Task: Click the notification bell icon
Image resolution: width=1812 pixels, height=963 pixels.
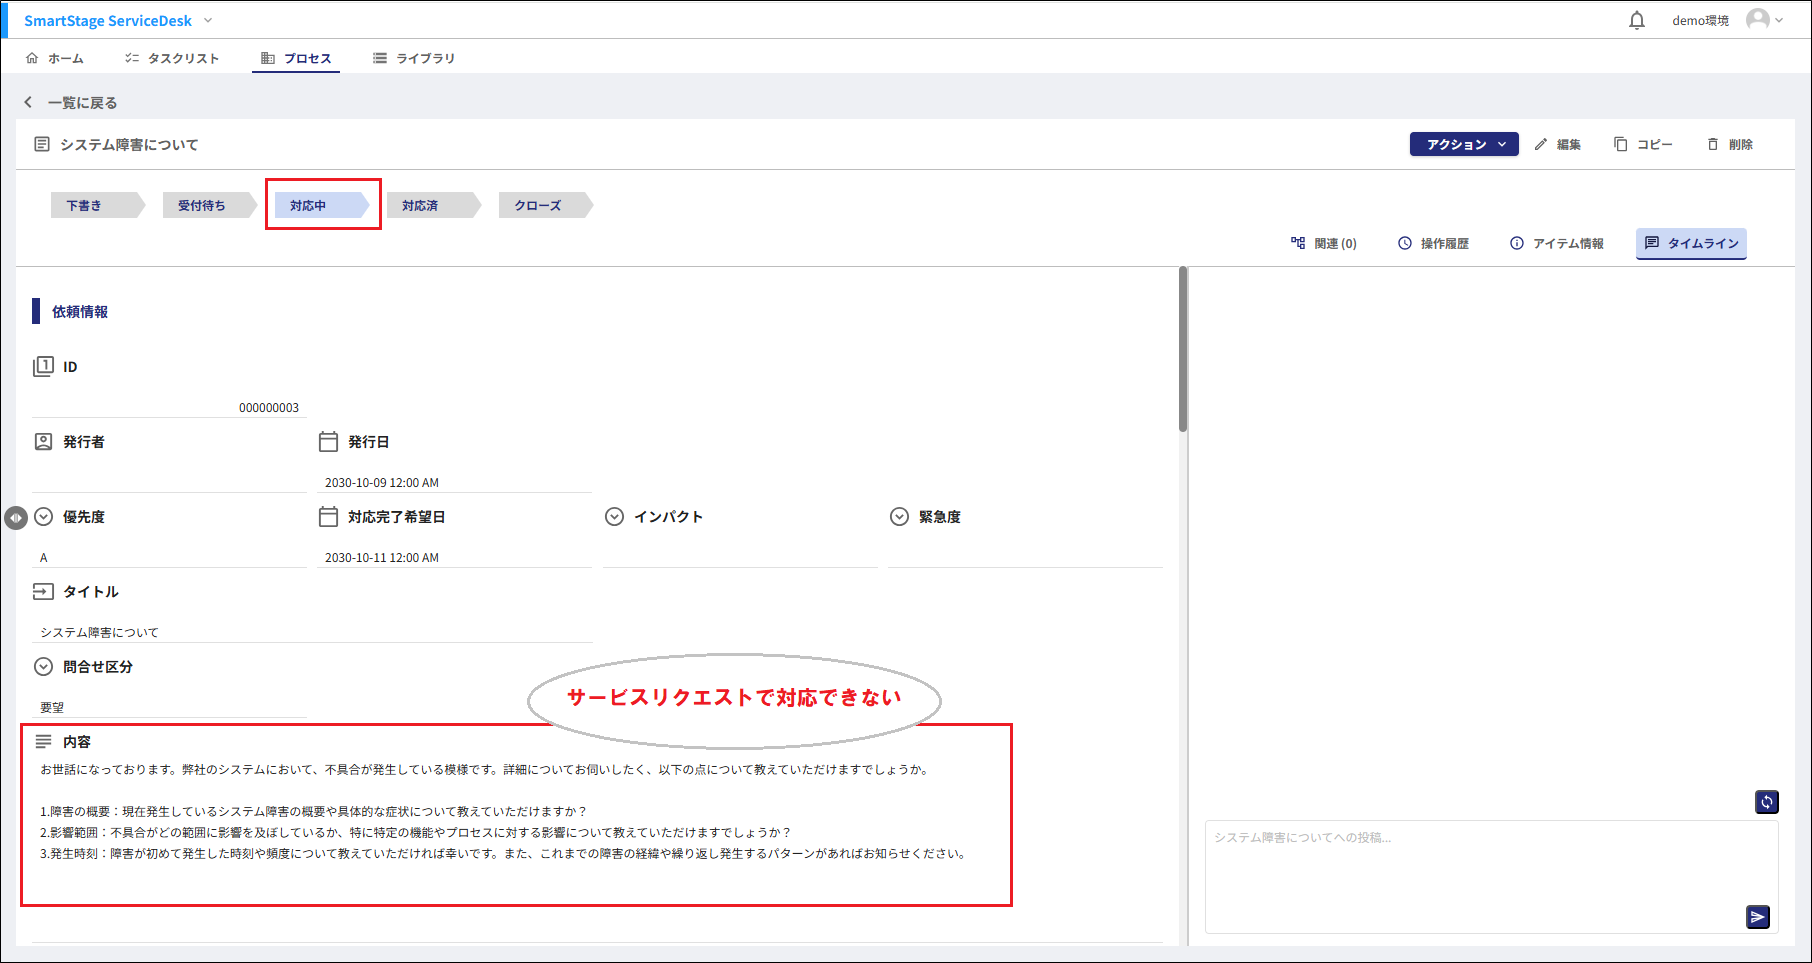Action: pyautogui.click(x=1636, y=21)
